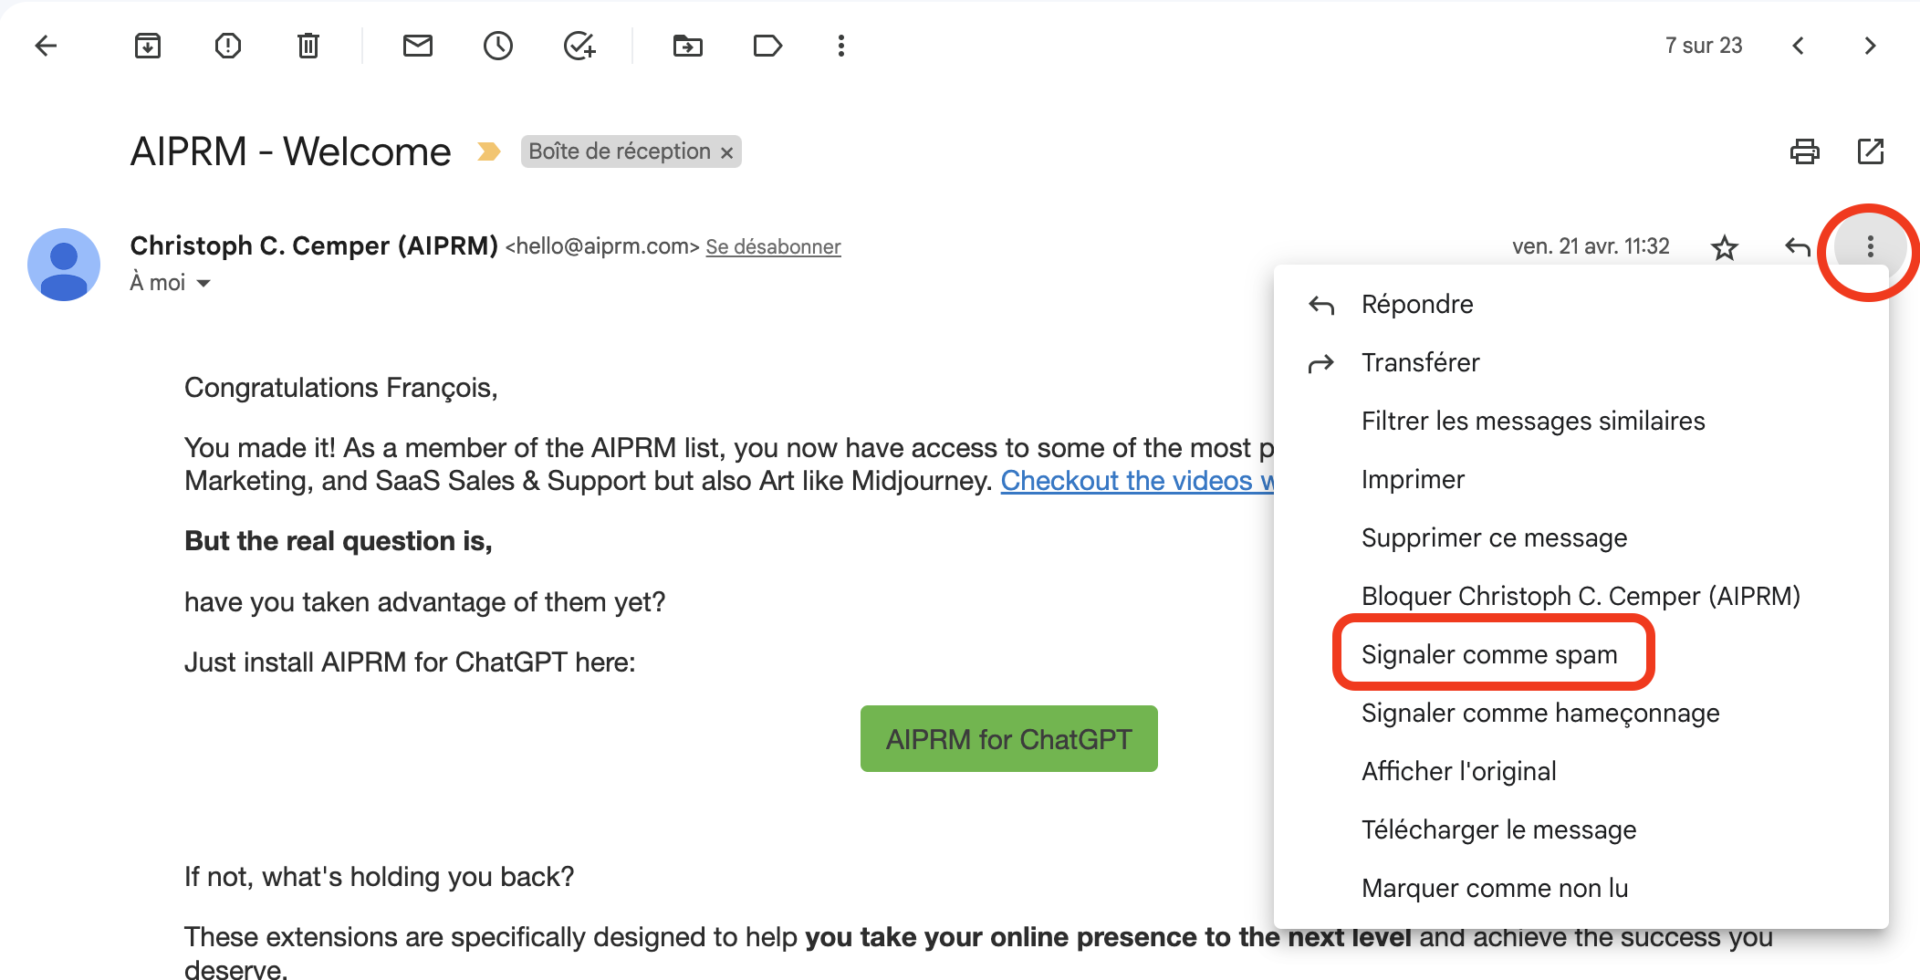Select Télécharger le message
The height and width of the screenshot is (980, 1920).
(1581, 830)
